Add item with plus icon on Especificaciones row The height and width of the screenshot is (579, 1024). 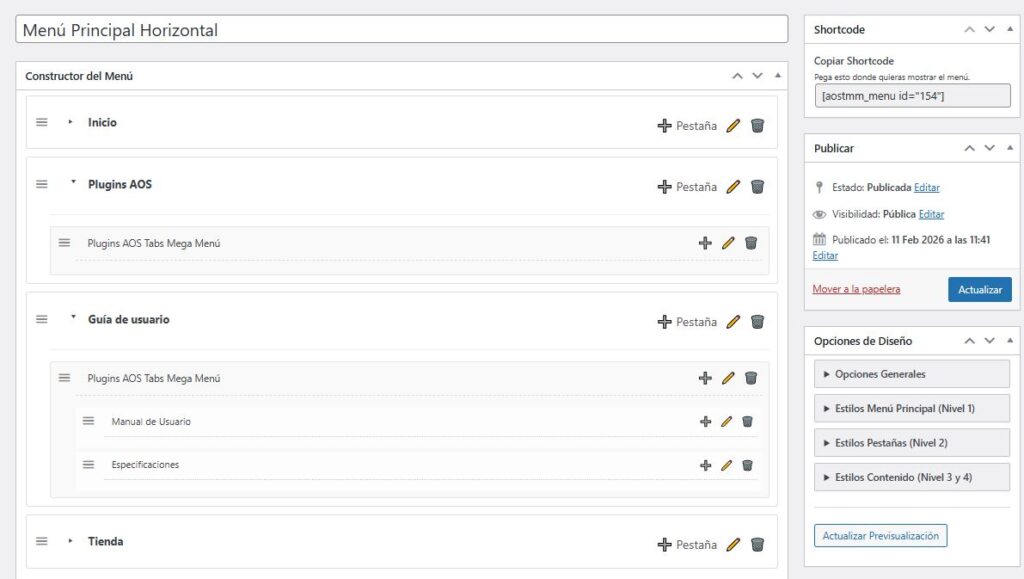coord(705,465)
